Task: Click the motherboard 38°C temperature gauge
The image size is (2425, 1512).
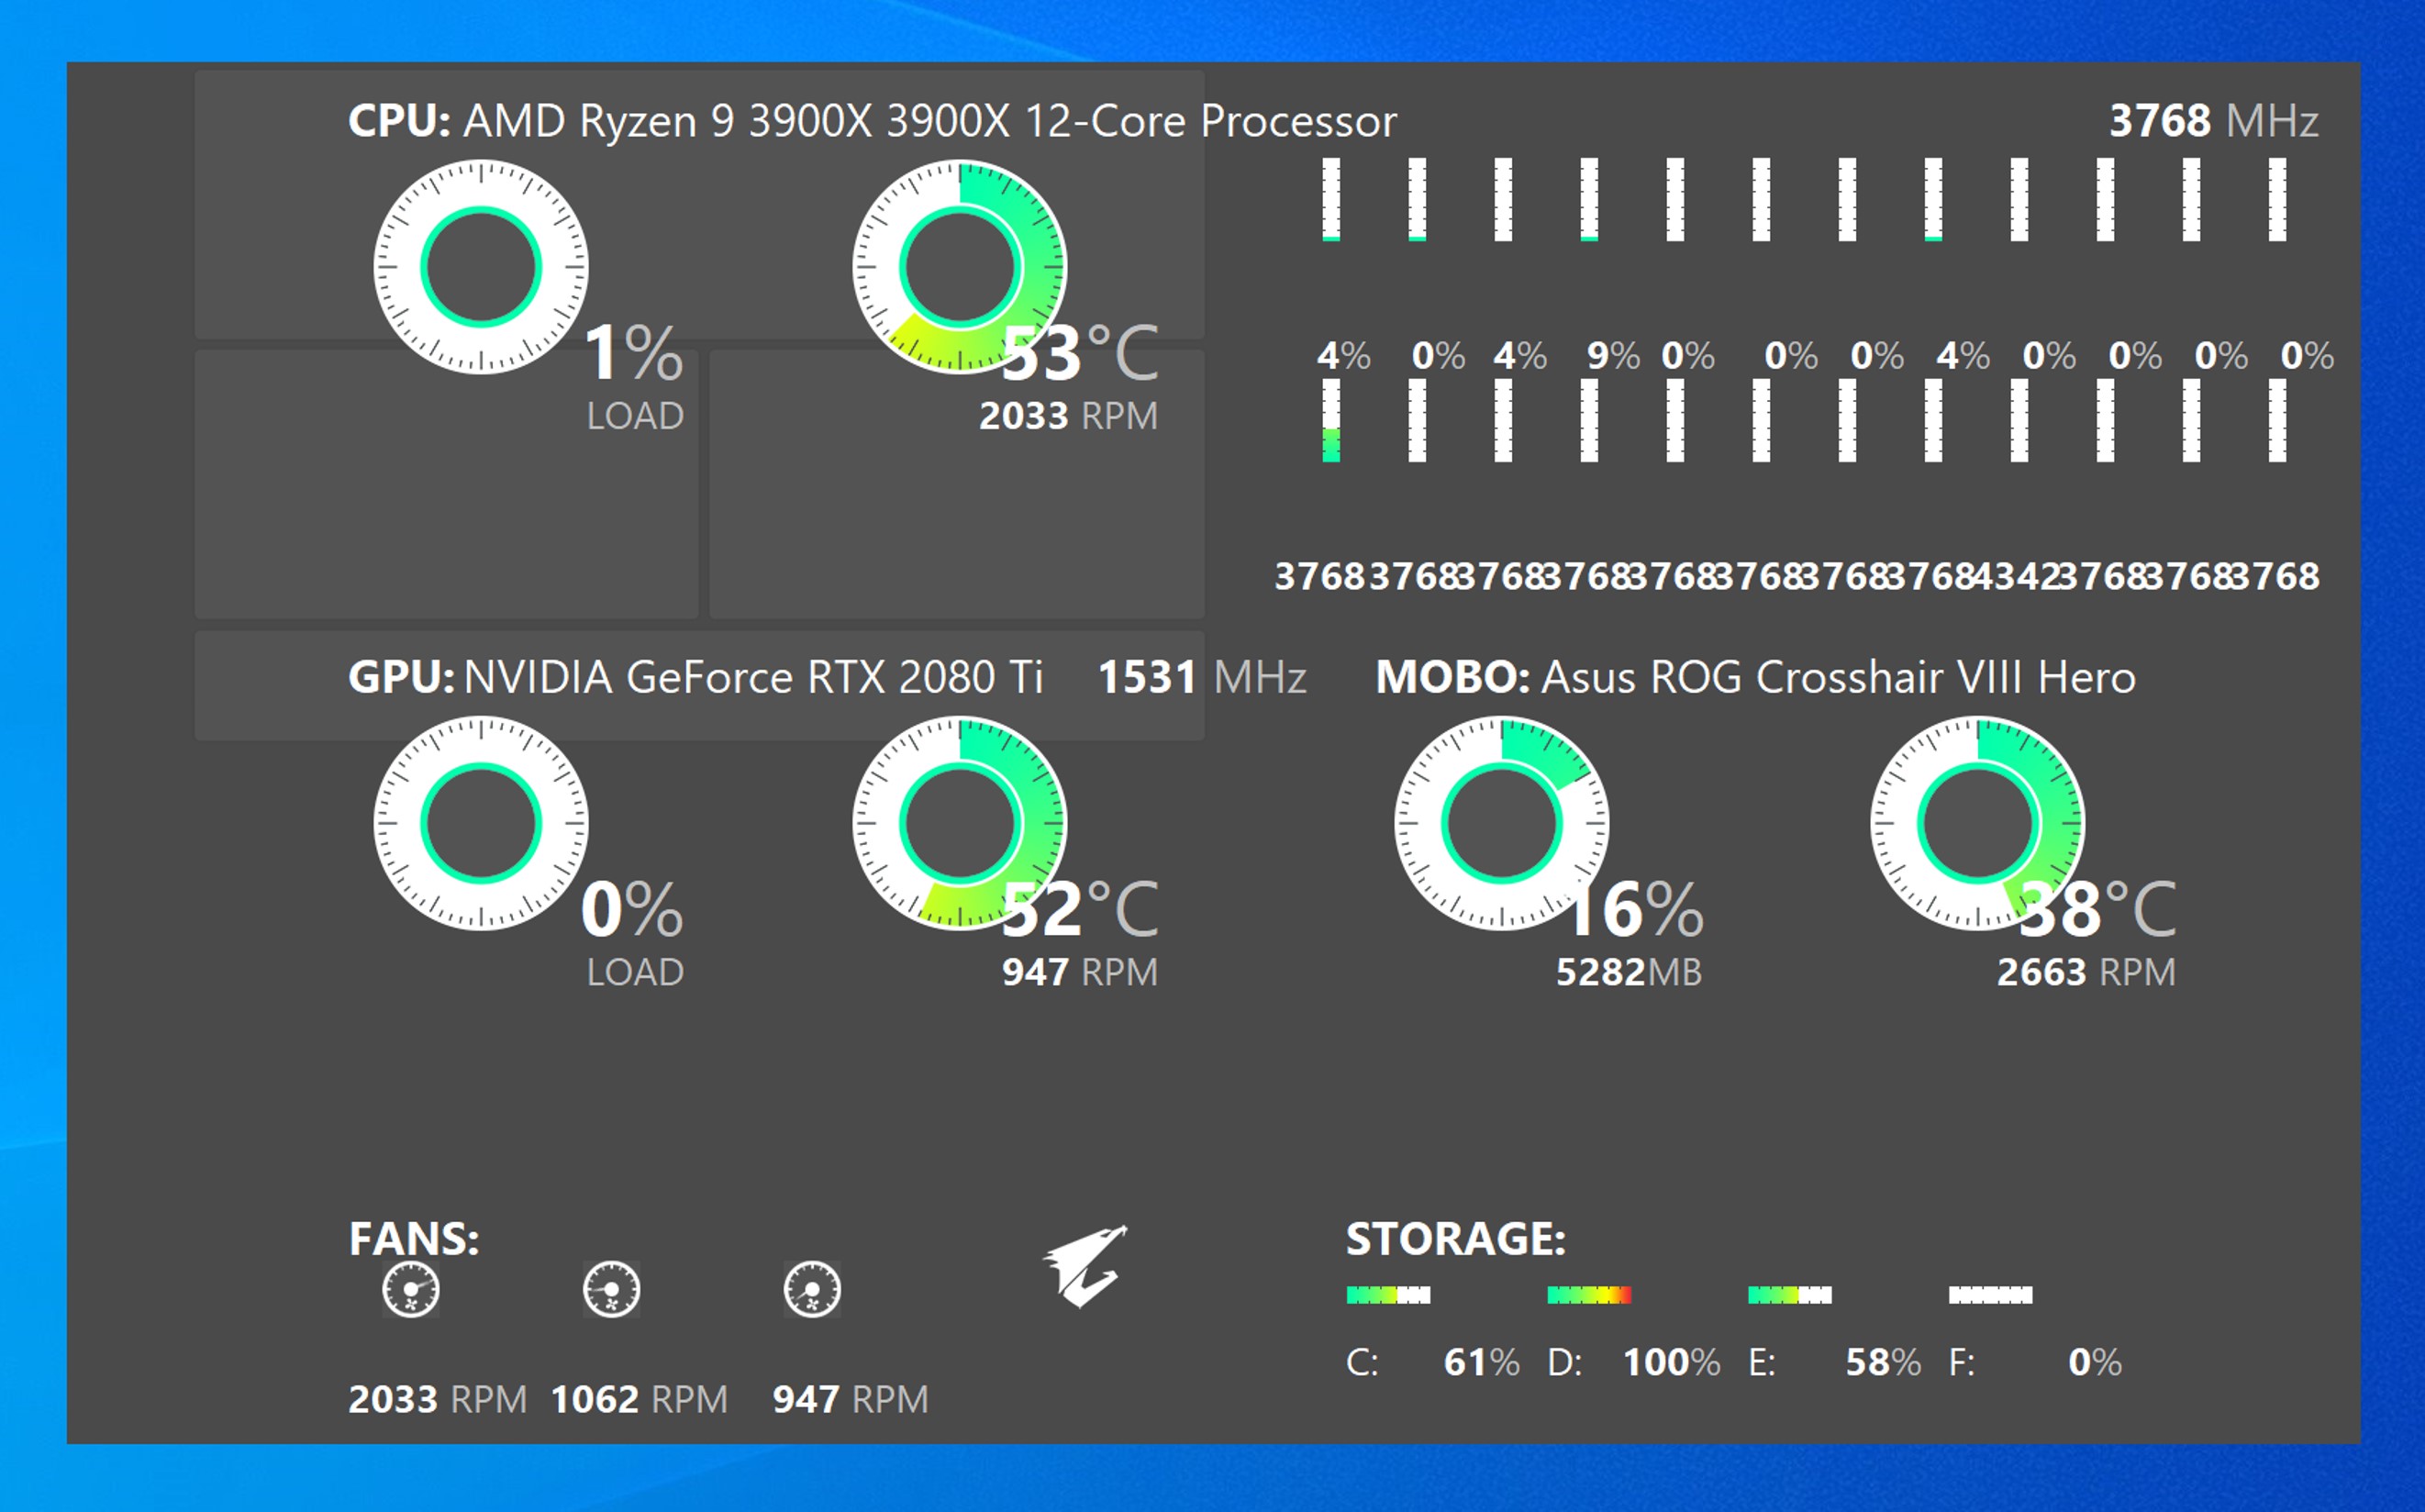Action: point(1977,823)
